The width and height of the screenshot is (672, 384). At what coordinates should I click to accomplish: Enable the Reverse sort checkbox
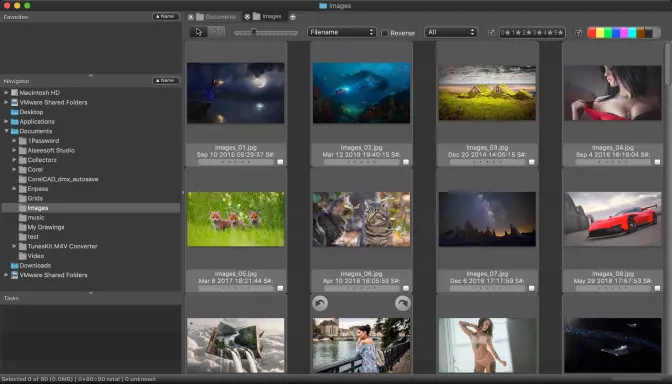pyautogui.click(x=384, y=33)
